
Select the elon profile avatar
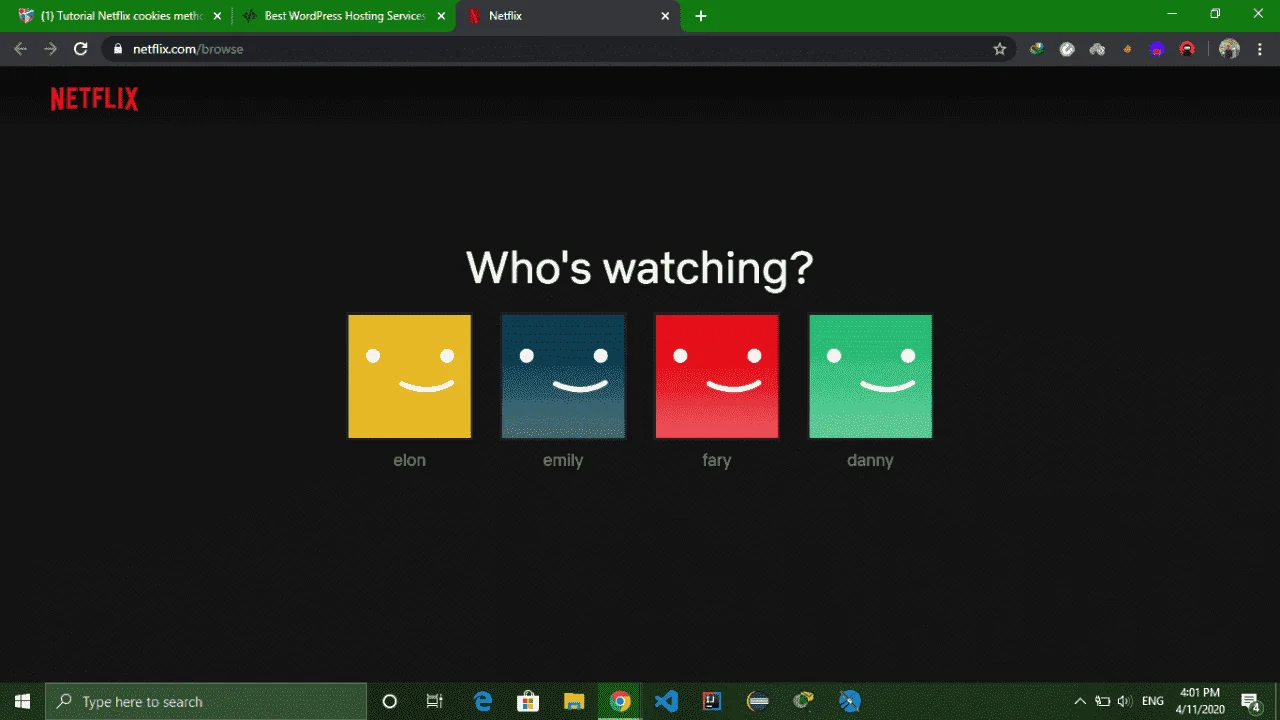(410, 376)
